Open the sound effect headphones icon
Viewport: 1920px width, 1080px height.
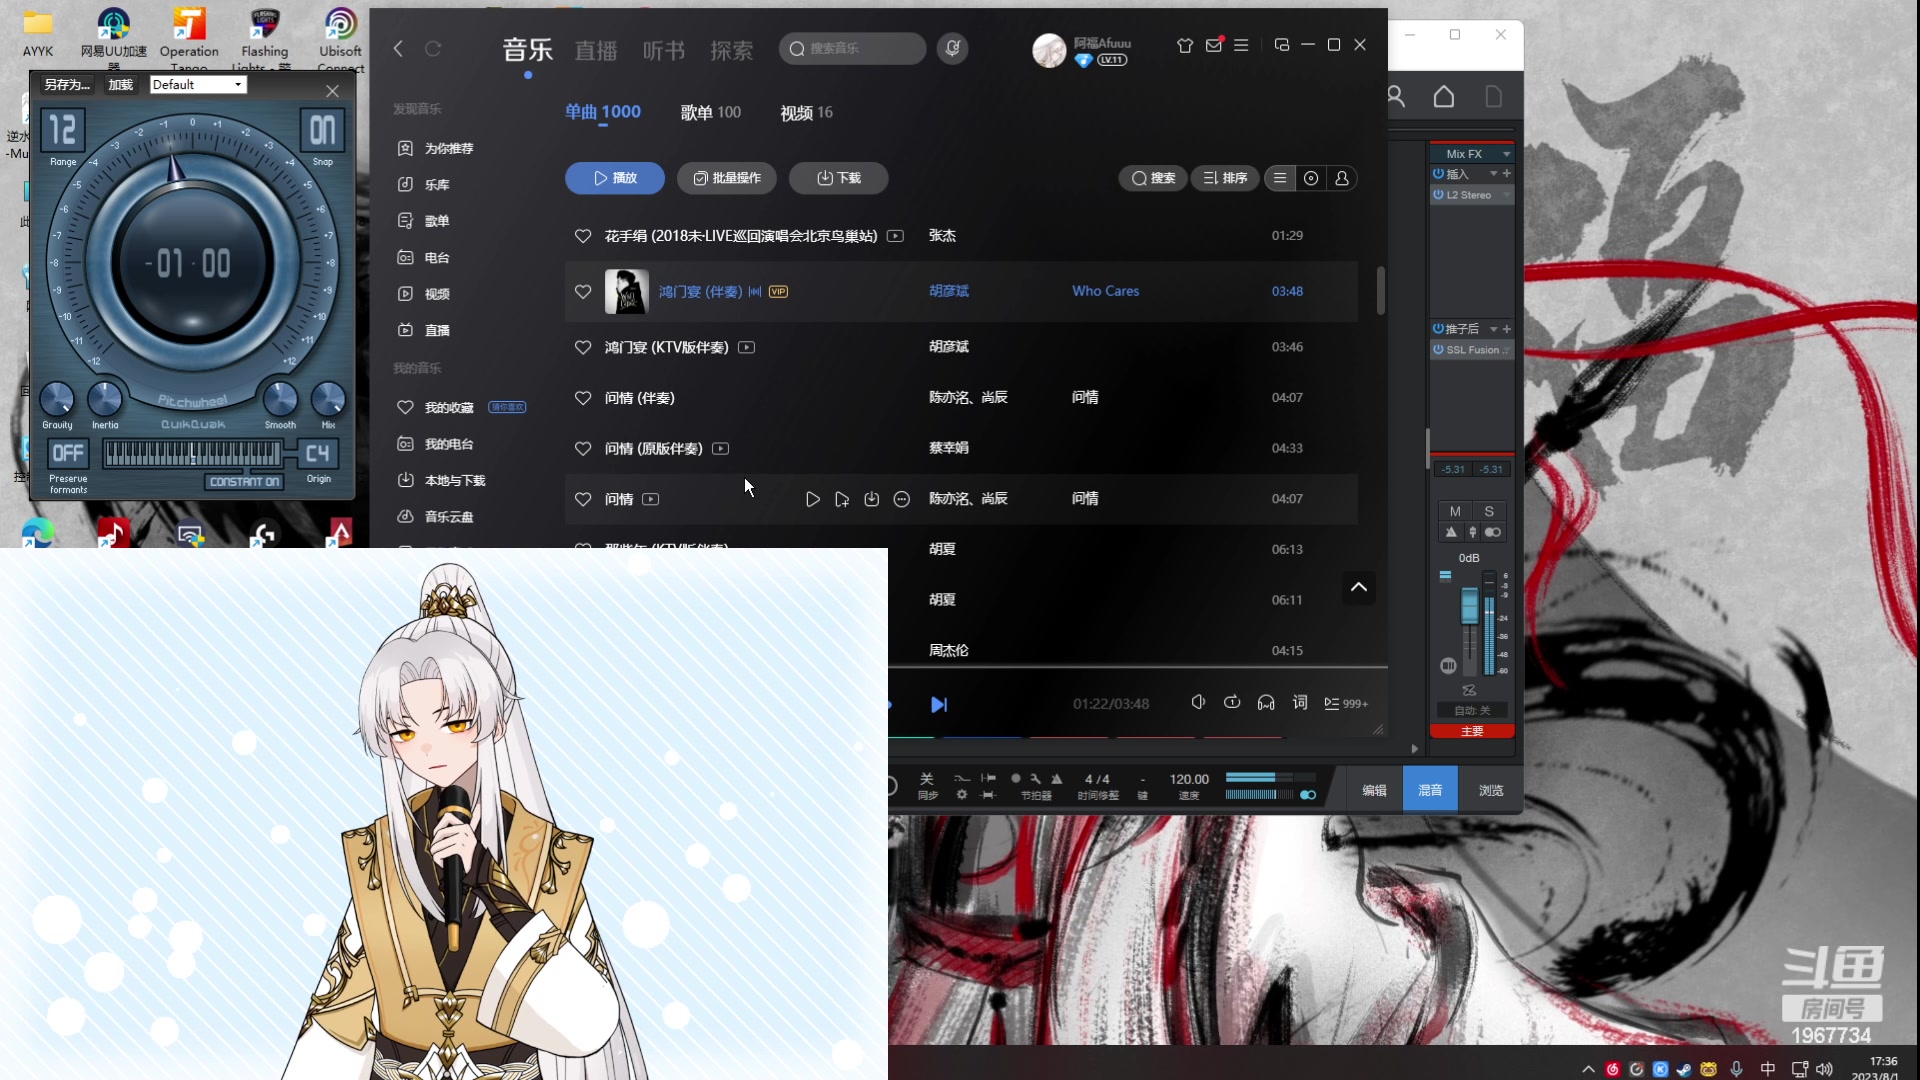pyautogui.click(x=1266, y=703)
